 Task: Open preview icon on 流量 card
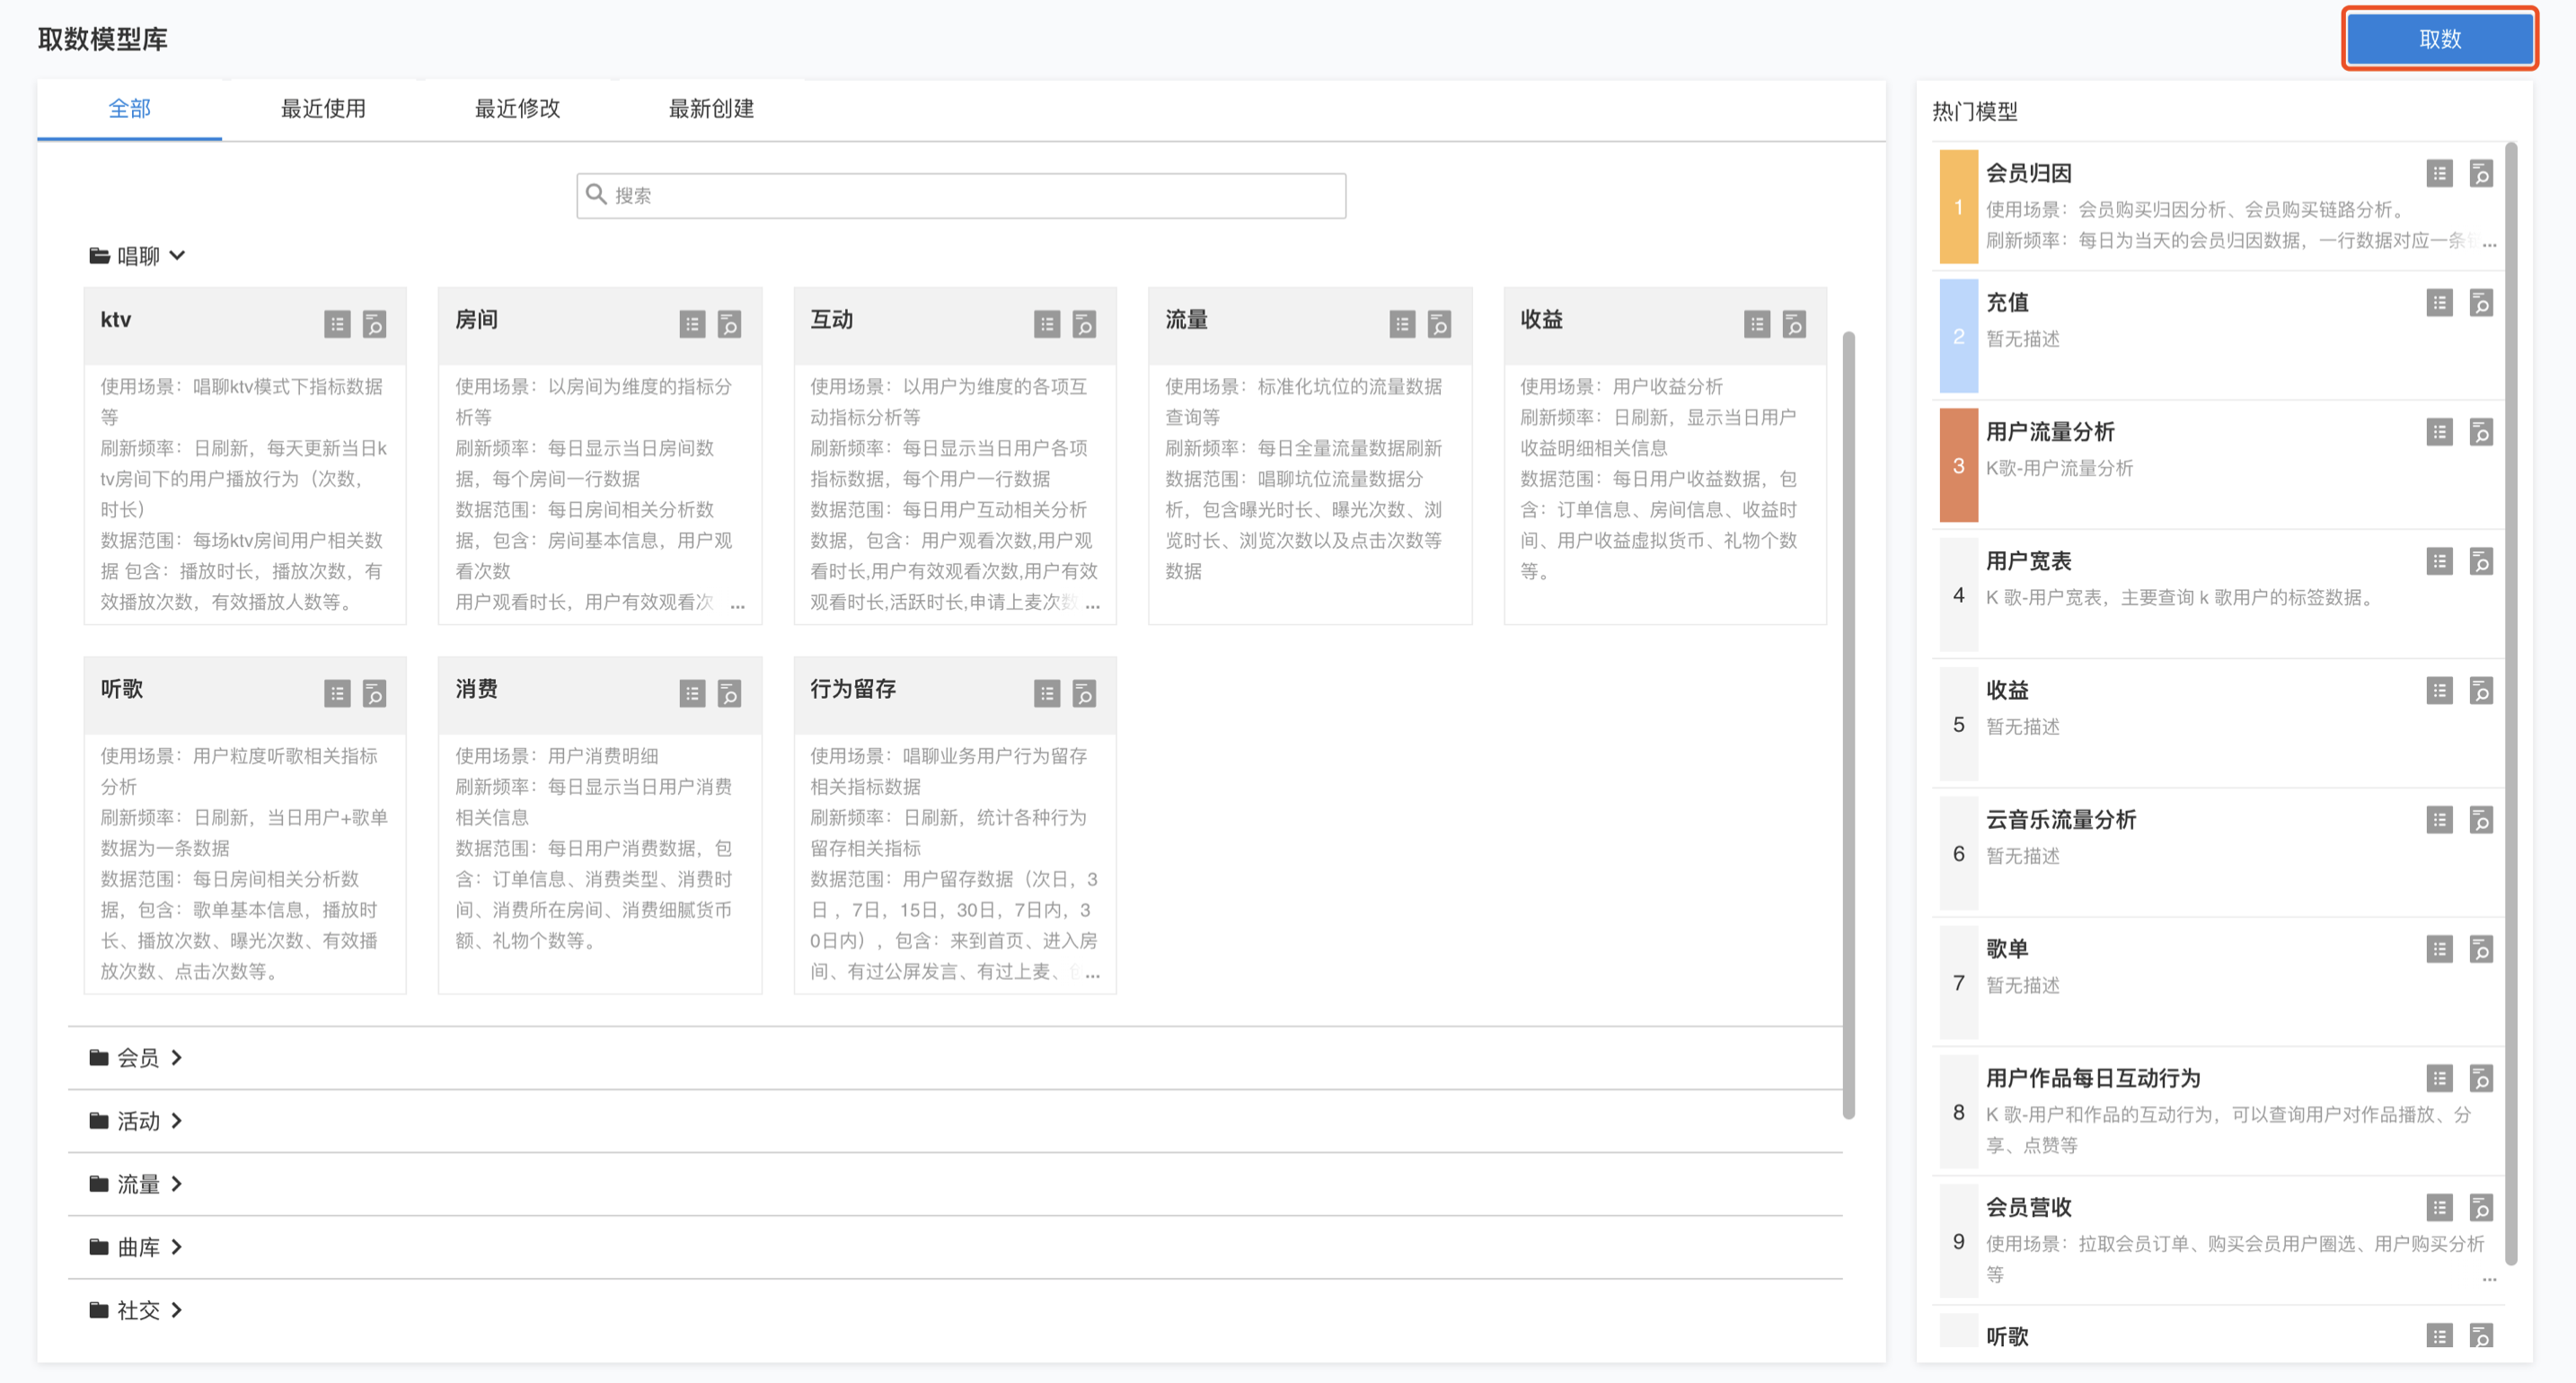click(1439, 324)
